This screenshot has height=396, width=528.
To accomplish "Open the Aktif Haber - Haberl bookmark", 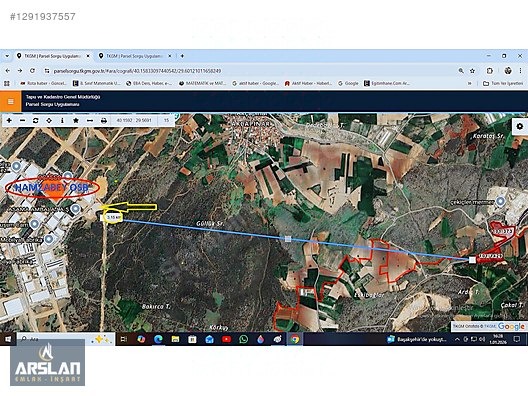I will tap(308, 83).
